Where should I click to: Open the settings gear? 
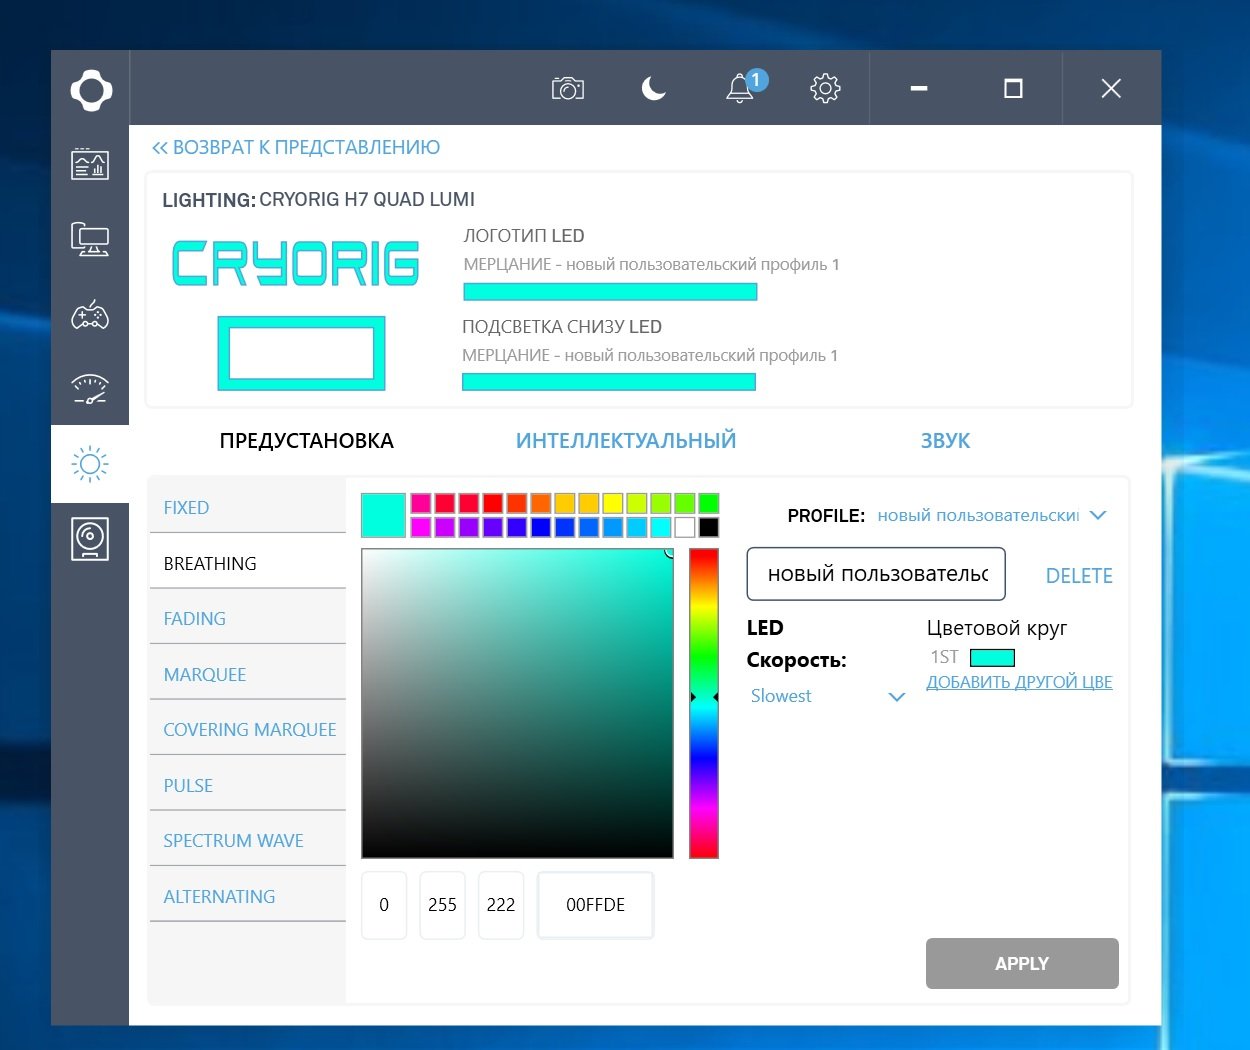tap(825, 89)
